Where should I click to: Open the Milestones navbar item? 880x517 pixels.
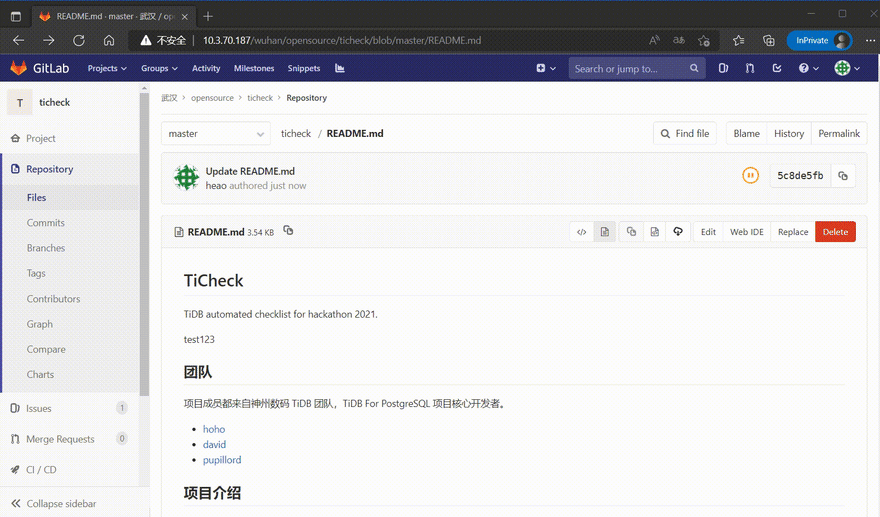(x=254, y=68)
